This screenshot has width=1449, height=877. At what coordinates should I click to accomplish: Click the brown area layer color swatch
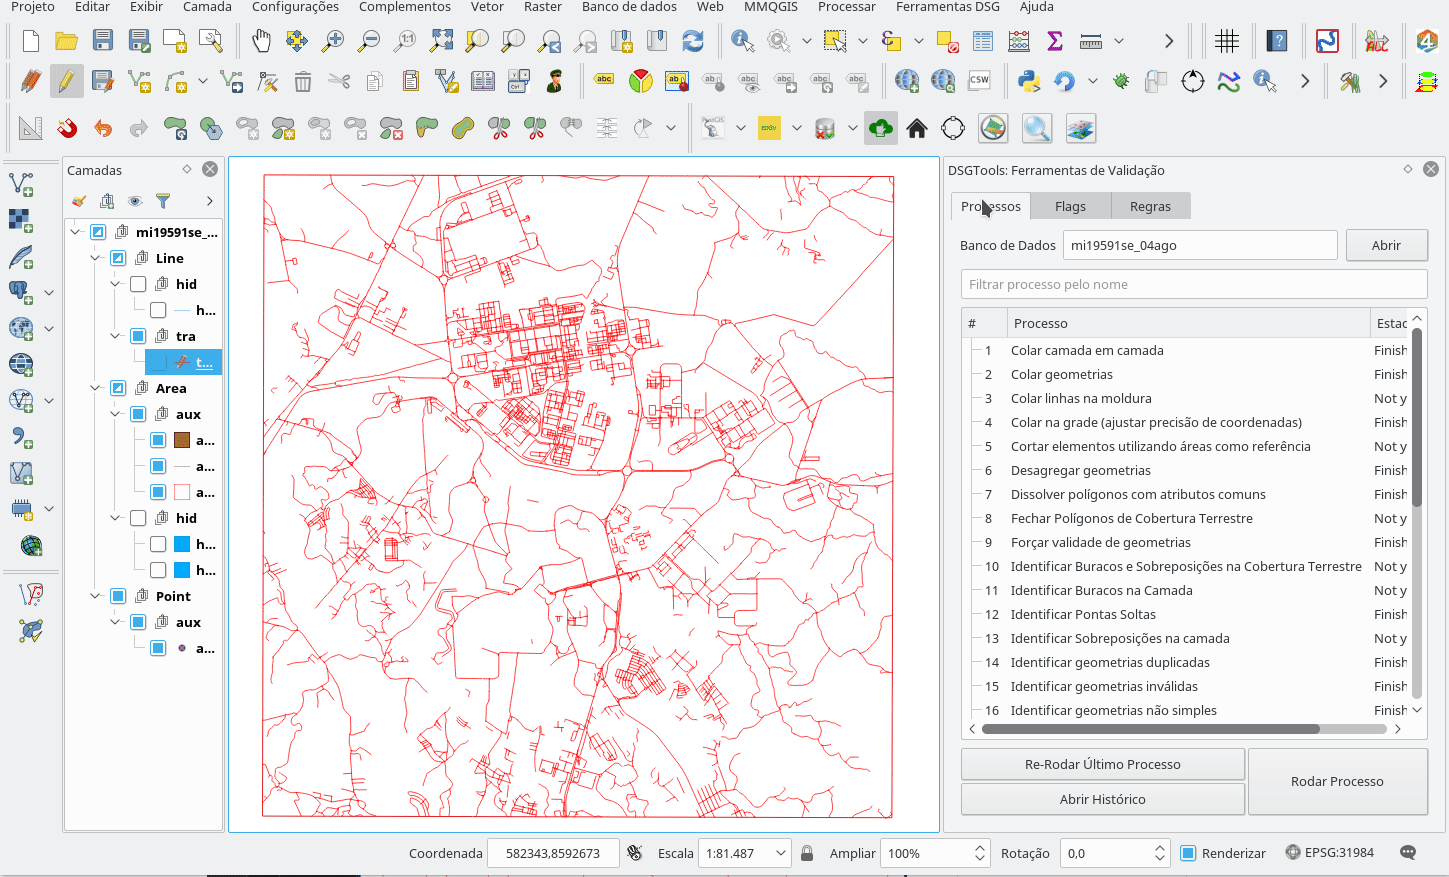pyautogui.click(x=182, y=440)
